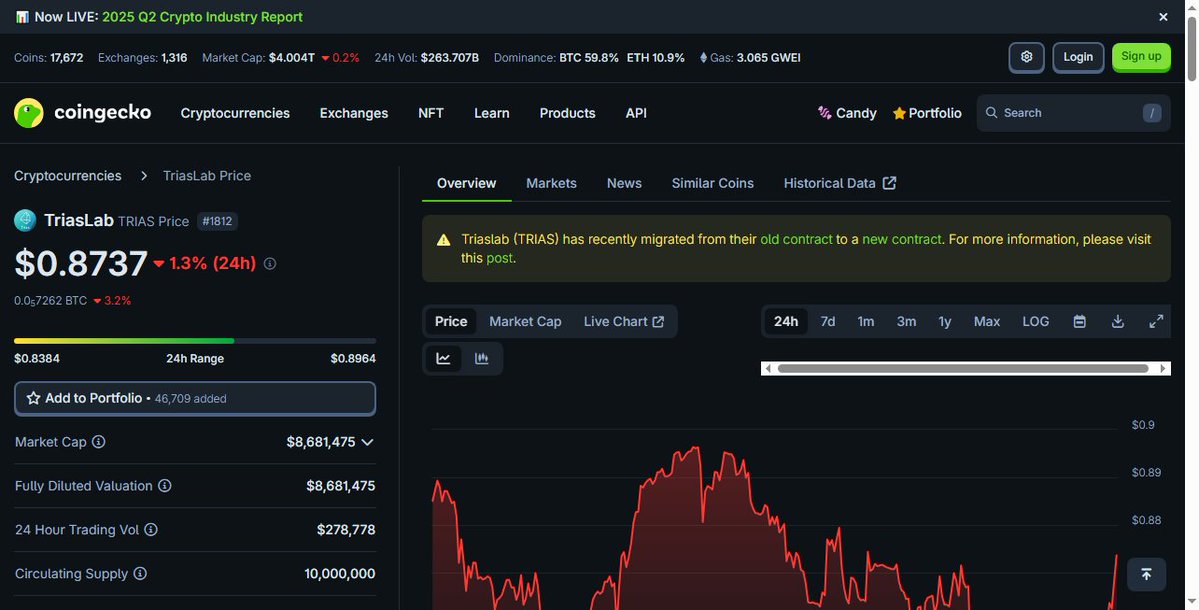The image size is (1199, 610).
Task: Click the TriasLab coin logo
Action: (25, 221)
